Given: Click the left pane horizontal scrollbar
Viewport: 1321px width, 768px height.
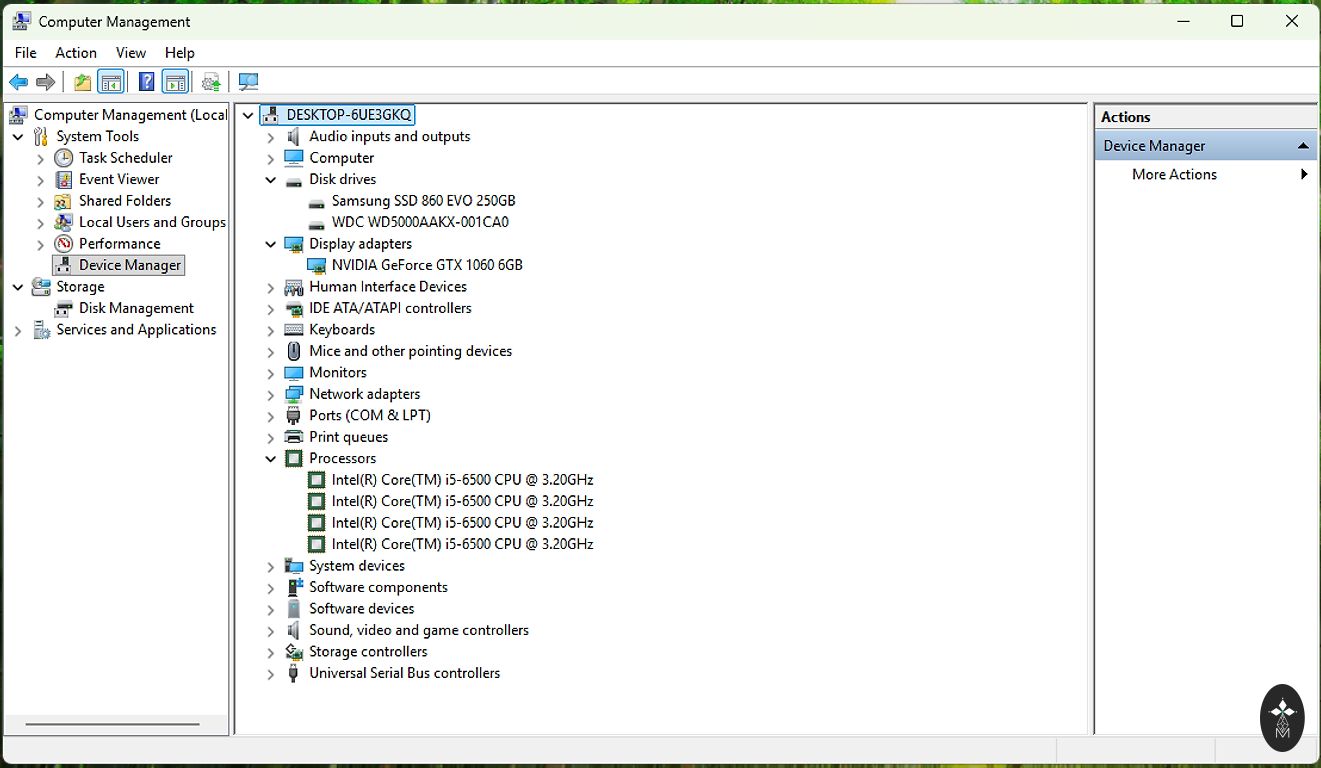Looking at the screenshot, I should tap(112, 724).
